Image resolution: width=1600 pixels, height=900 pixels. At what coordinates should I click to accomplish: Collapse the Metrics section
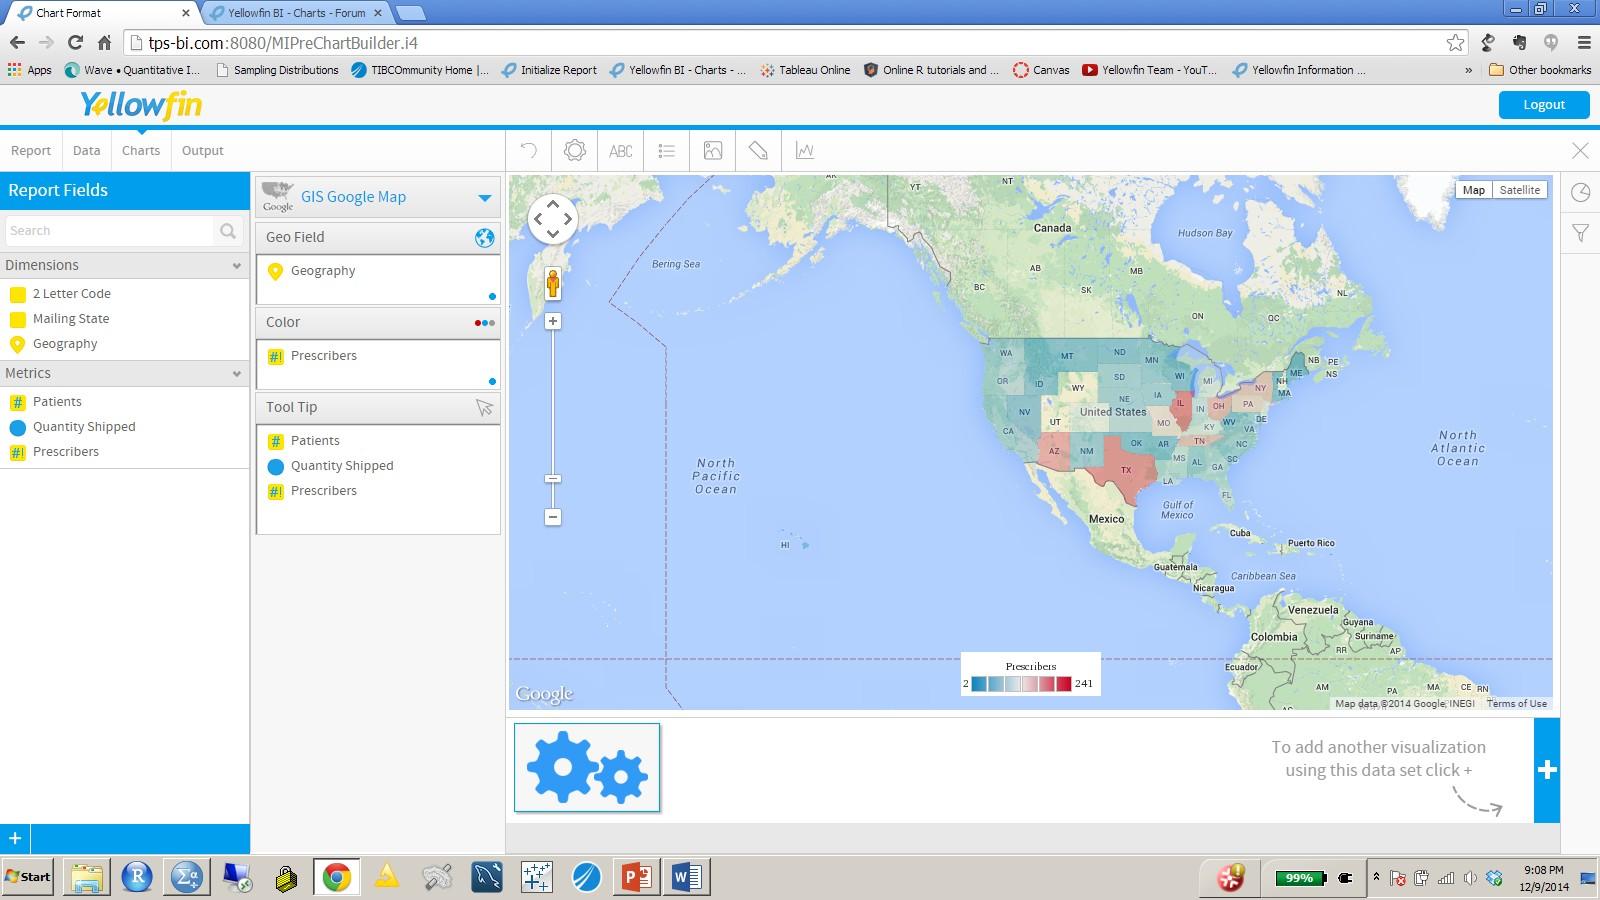[x=237, y=374]
